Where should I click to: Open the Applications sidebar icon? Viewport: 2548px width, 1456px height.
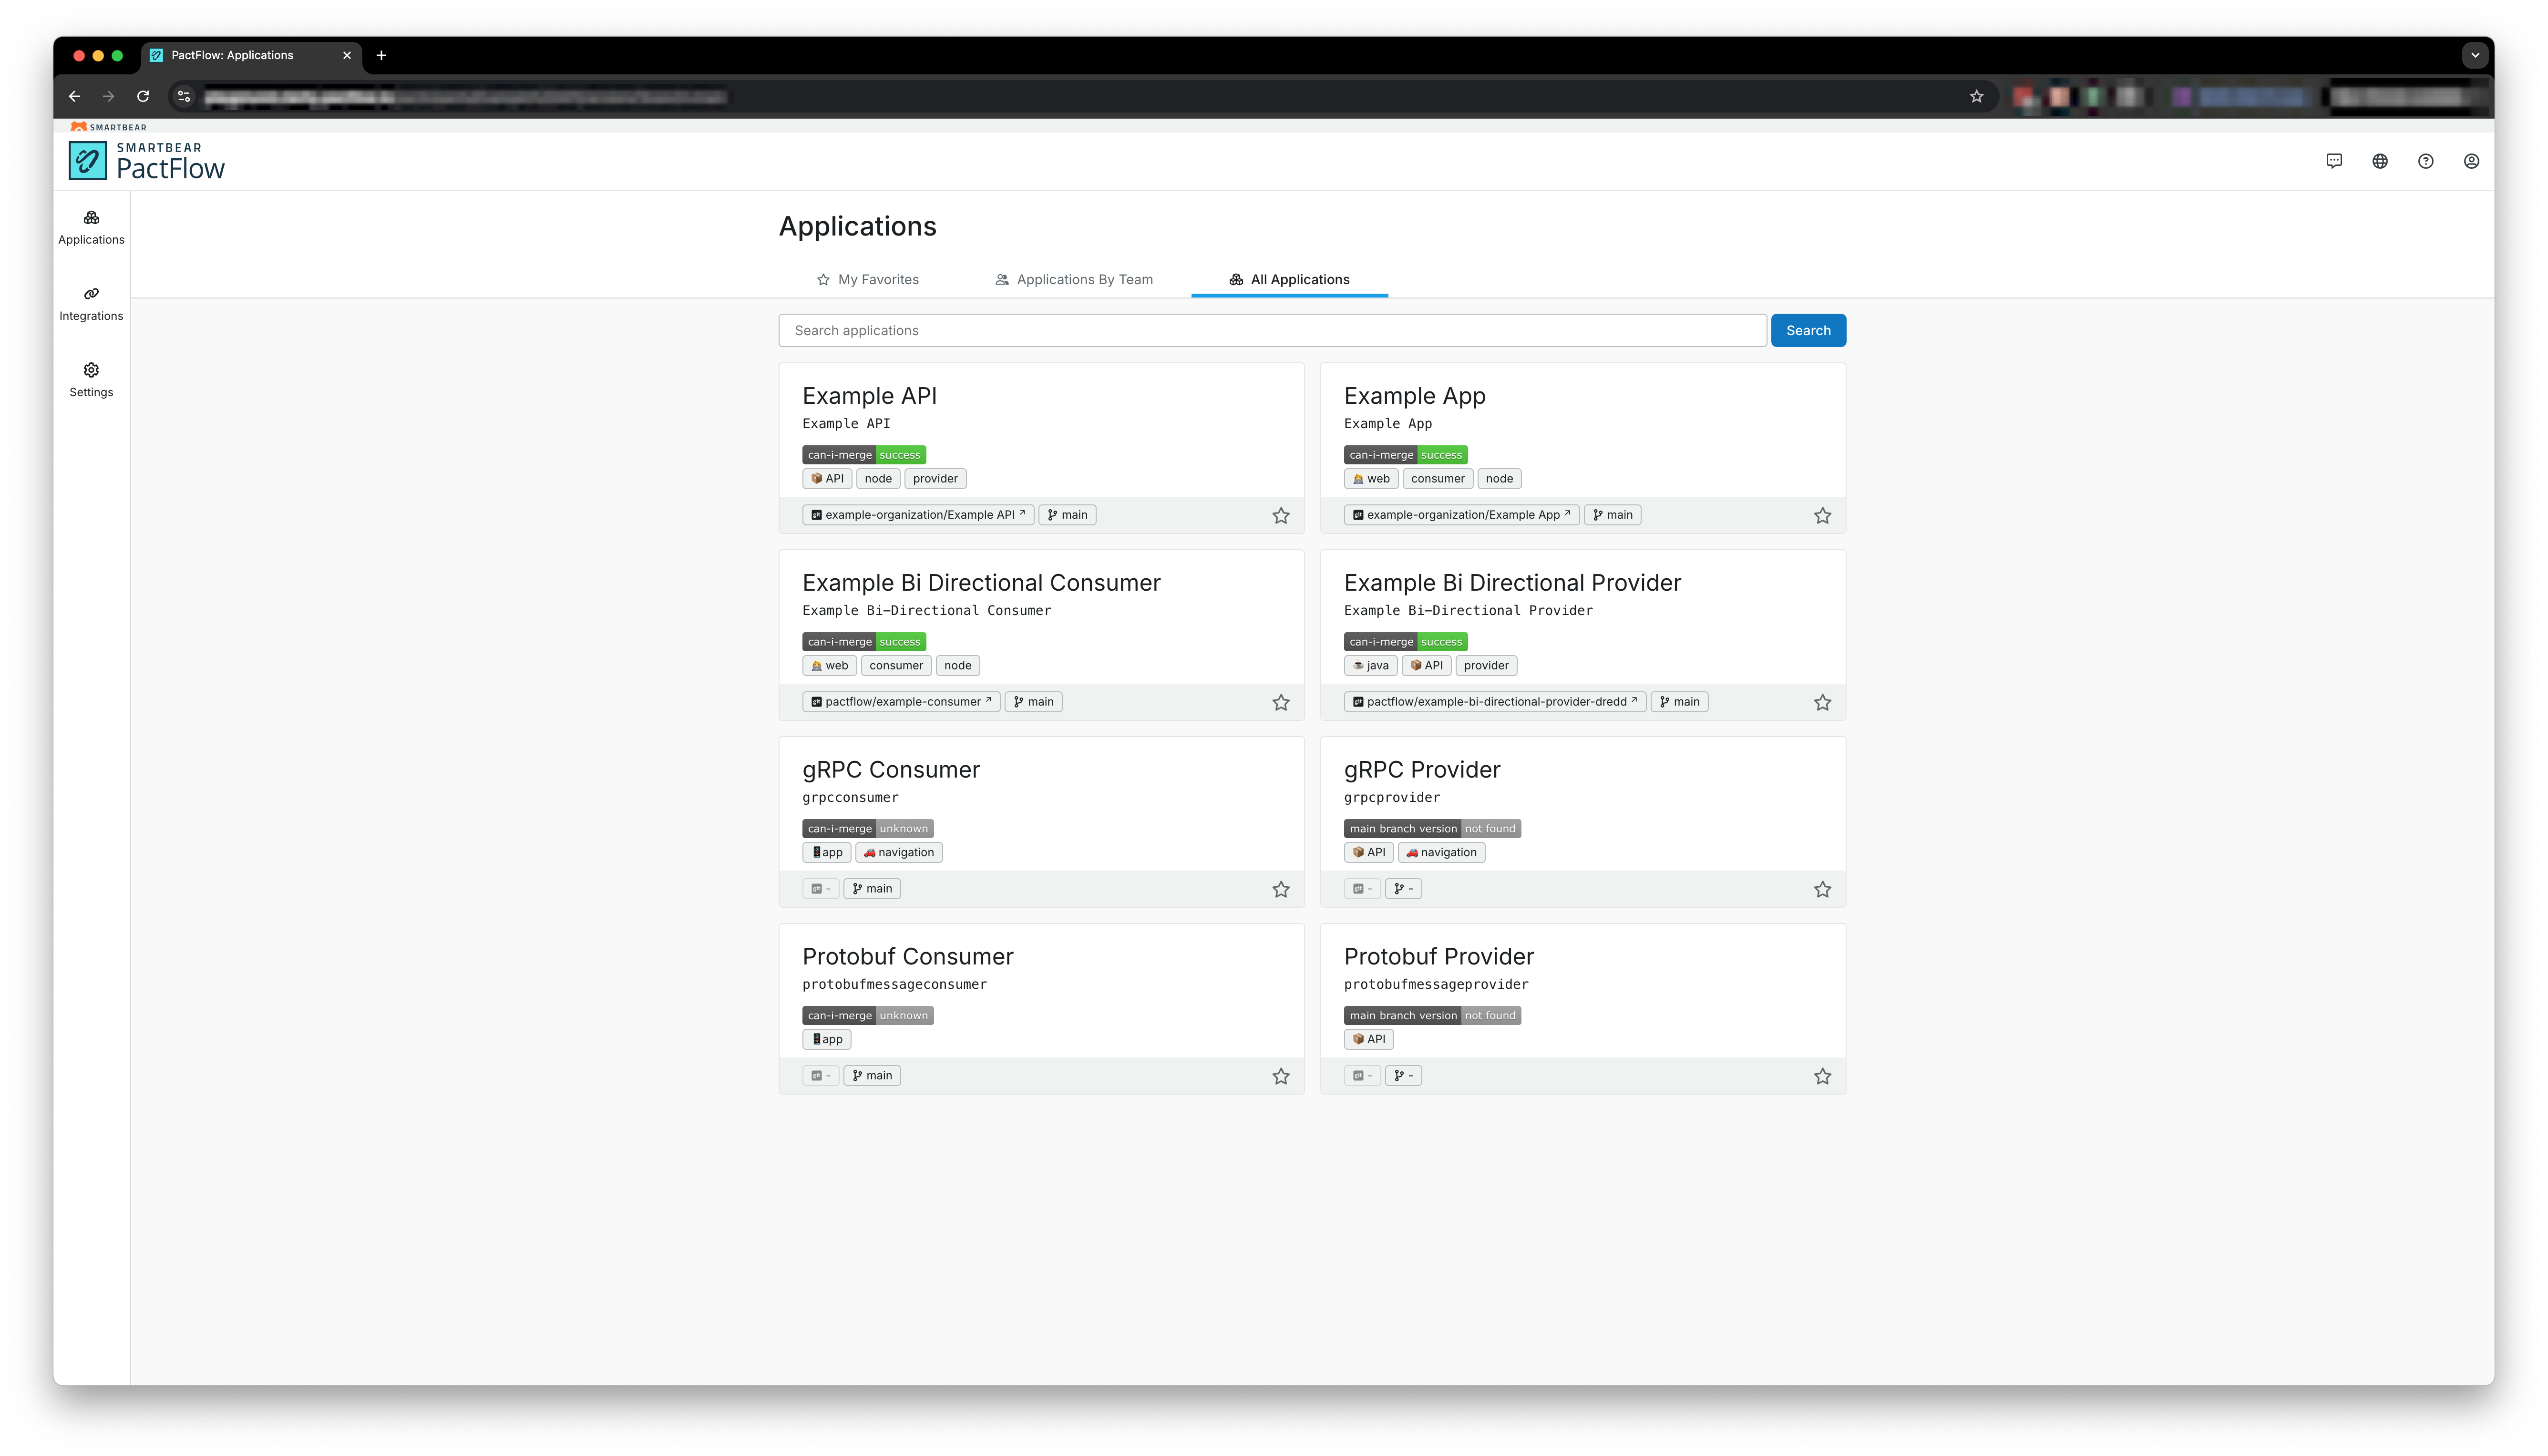[91, 227]
